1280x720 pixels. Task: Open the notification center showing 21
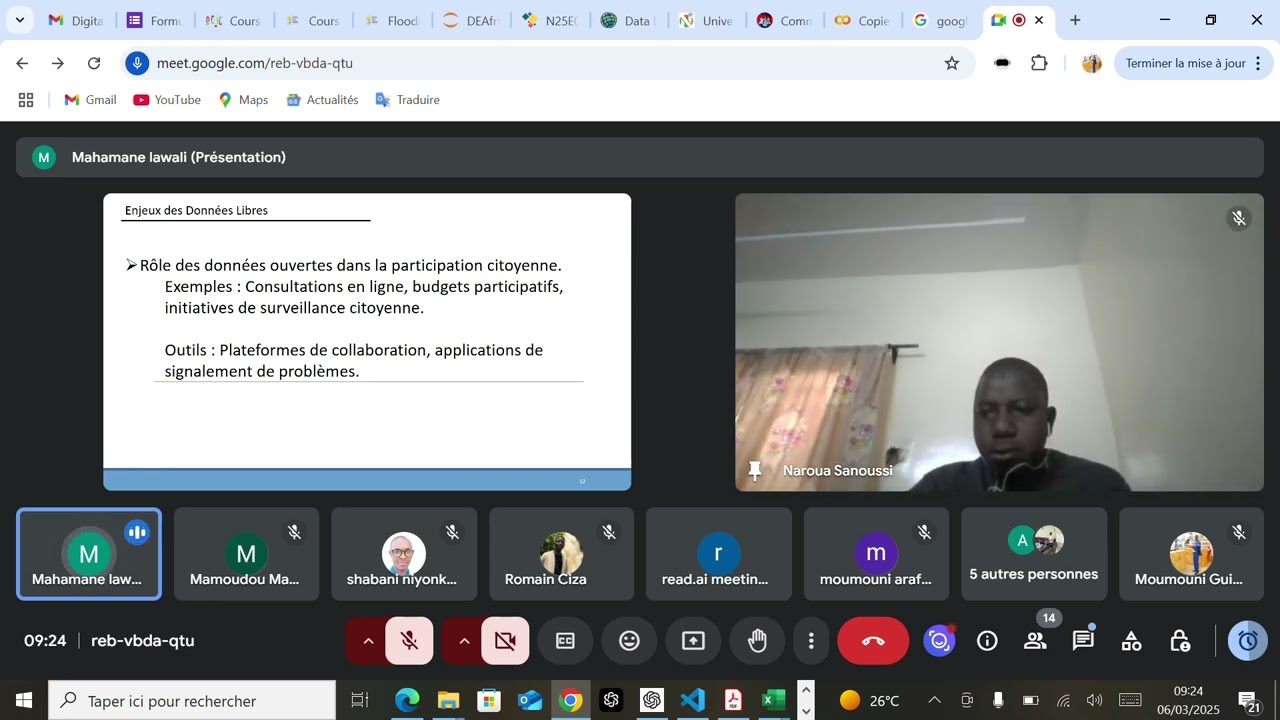pyautogui.click(x=1248, y=700)
